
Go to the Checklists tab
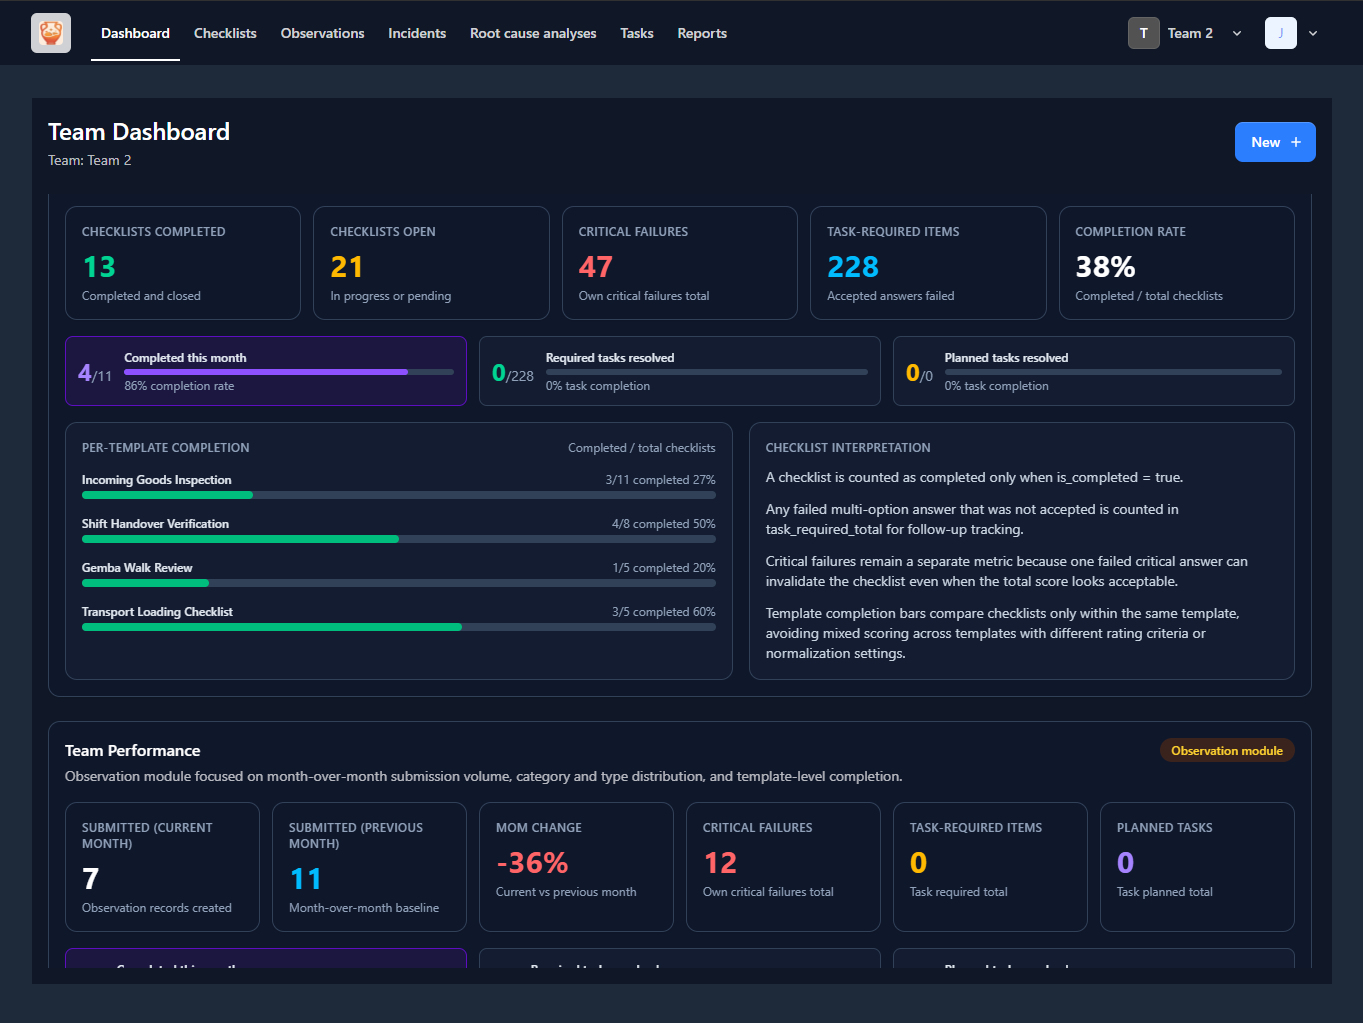coord(225,33)
